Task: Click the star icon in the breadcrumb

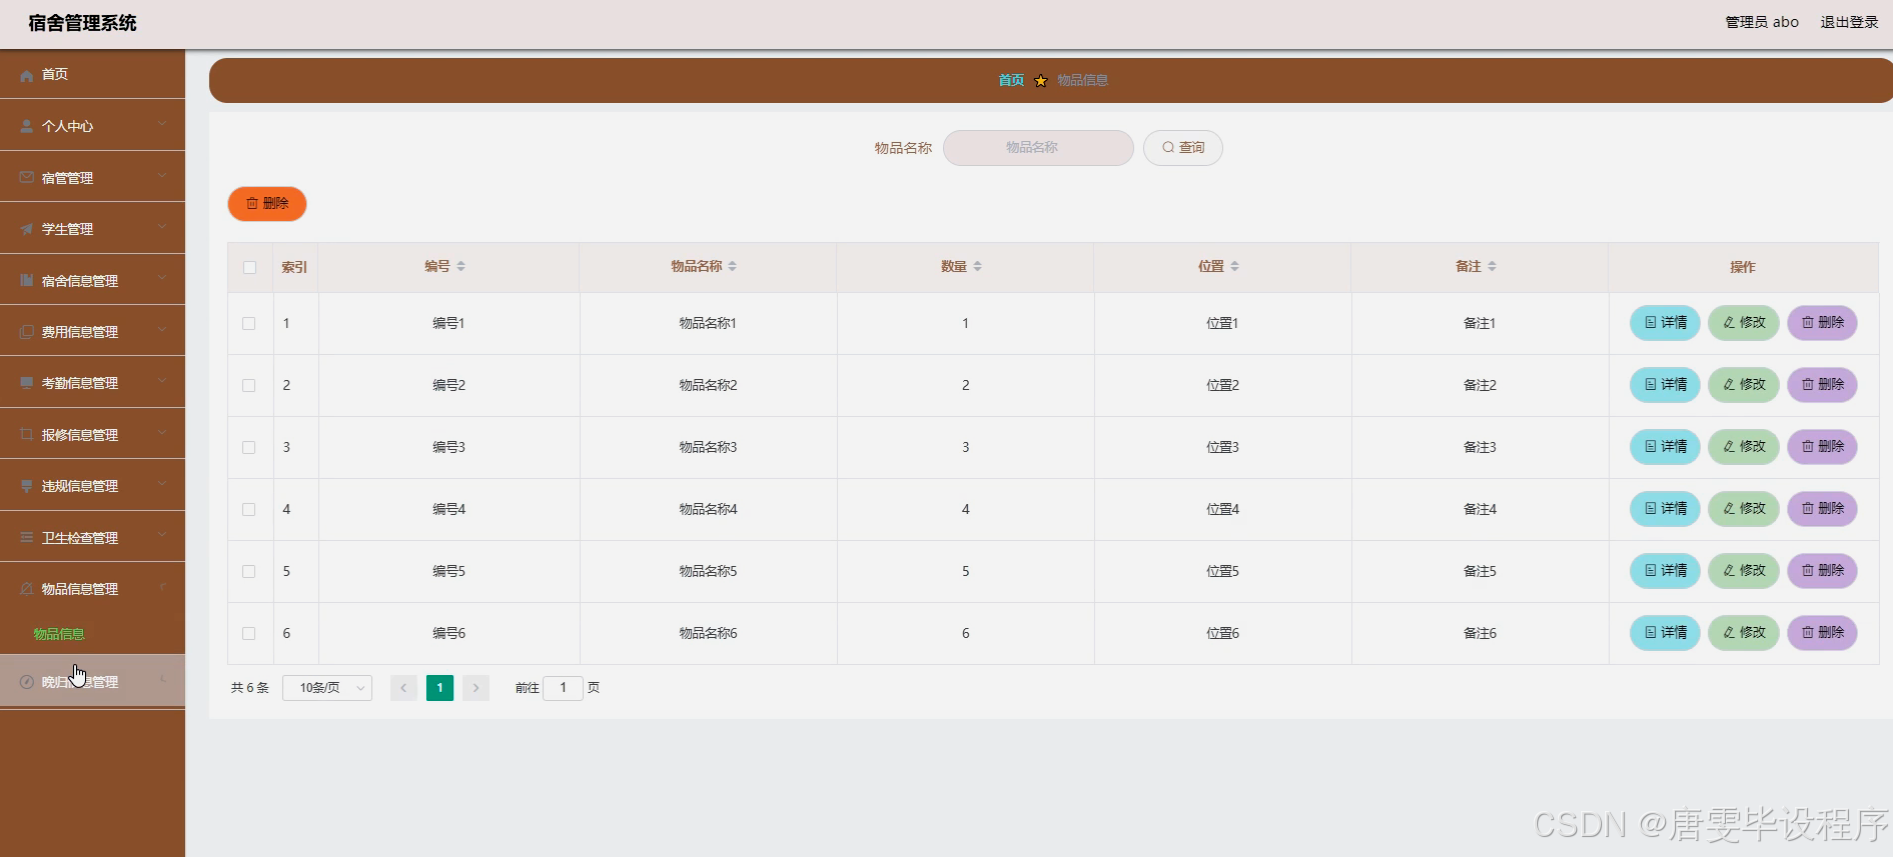Action: [x=1041, y=80]
